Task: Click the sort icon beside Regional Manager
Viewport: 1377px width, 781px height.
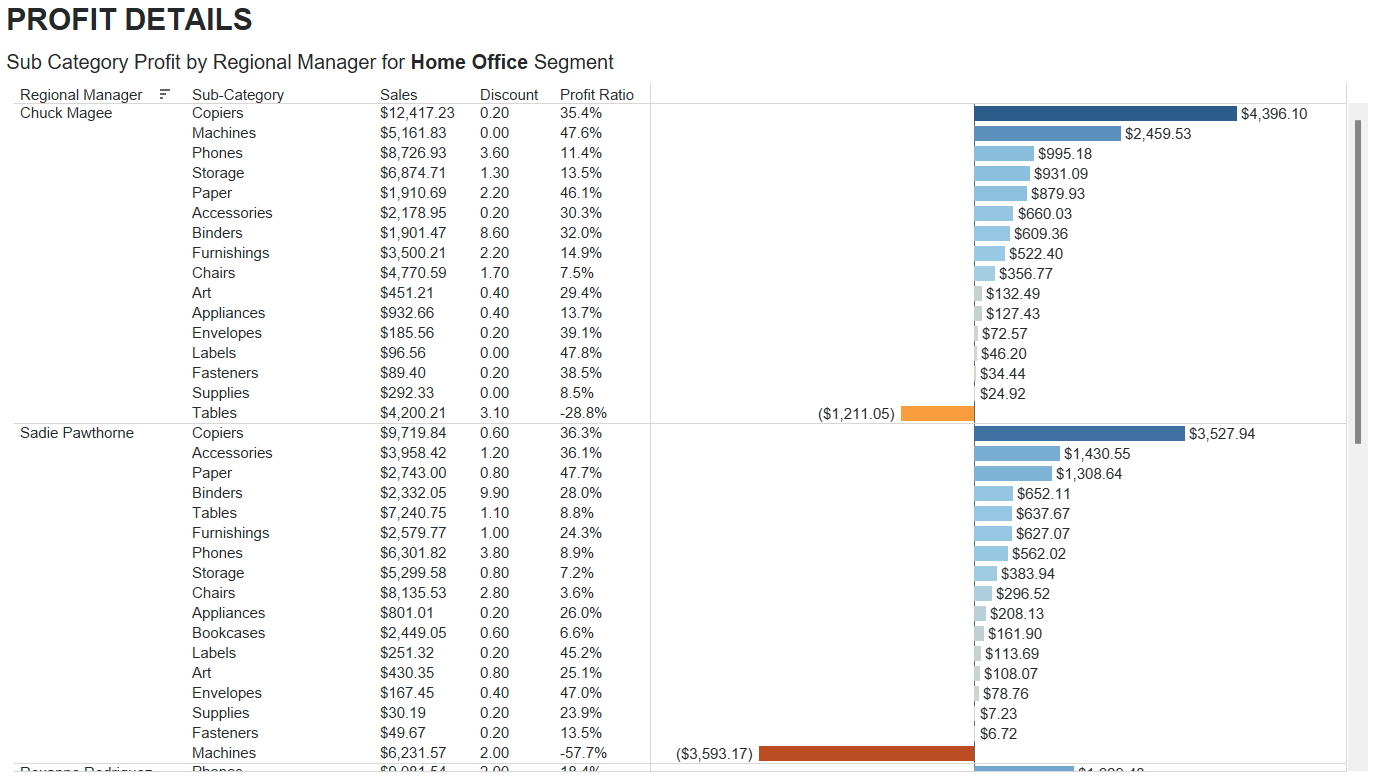Action: (165, 94)
